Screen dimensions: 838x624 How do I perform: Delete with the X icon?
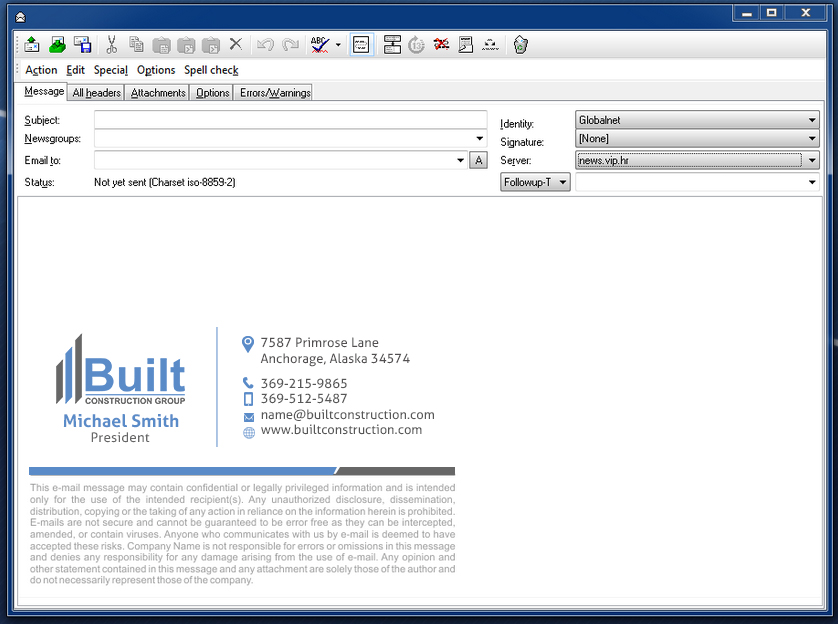236,44
